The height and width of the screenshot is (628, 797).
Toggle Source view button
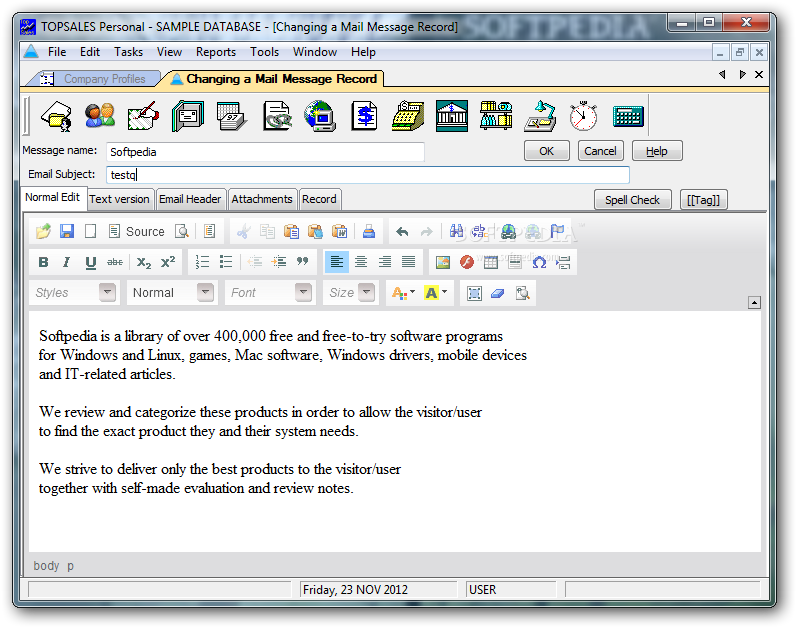pyautogui.click(x=137, y=232)
